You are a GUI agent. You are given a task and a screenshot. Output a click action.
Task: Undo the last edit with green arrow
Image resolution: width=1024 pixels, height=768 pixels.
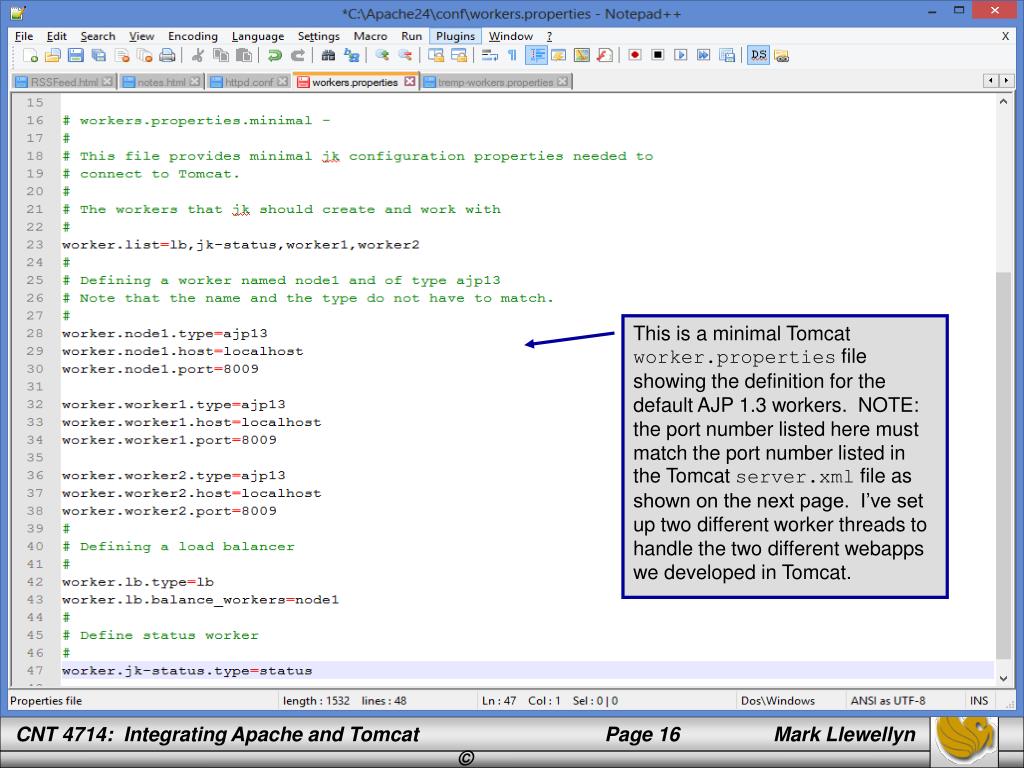click(274, 56)
